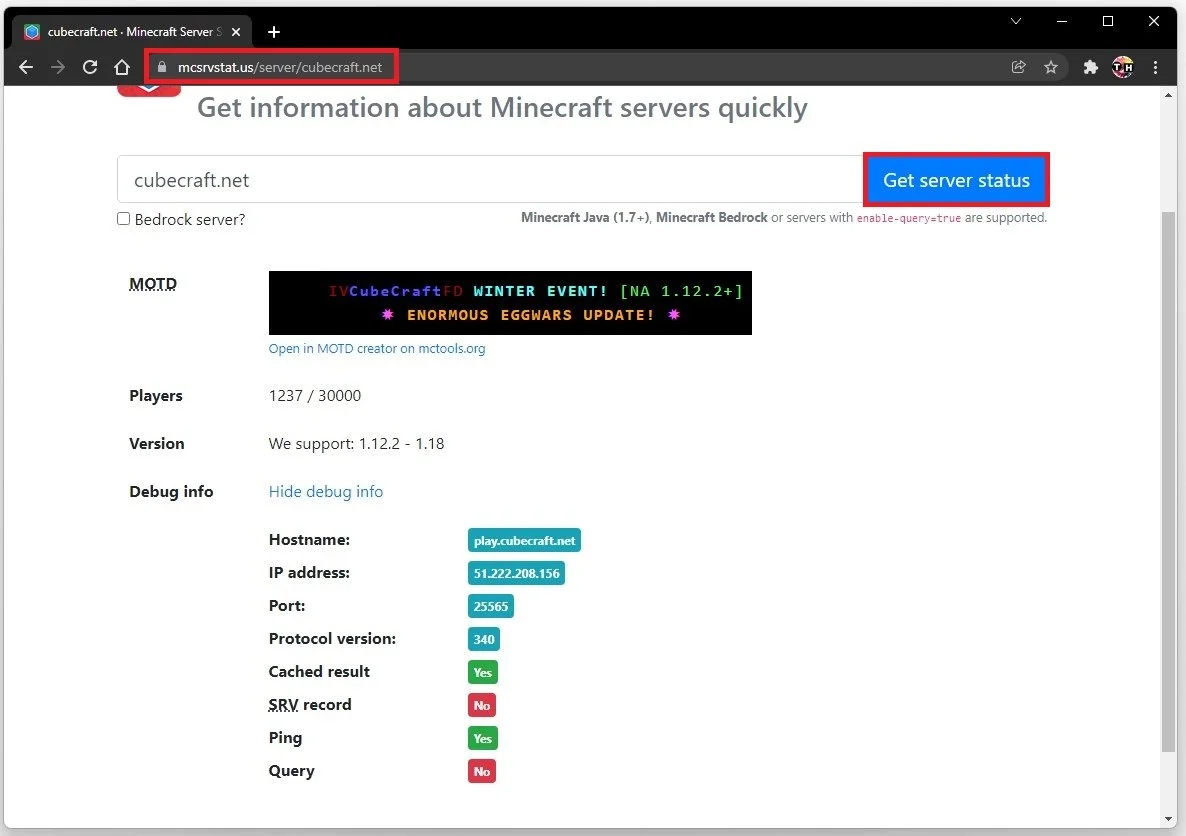
Task: Click the port 25565 badge
Action: coord(491,606)
